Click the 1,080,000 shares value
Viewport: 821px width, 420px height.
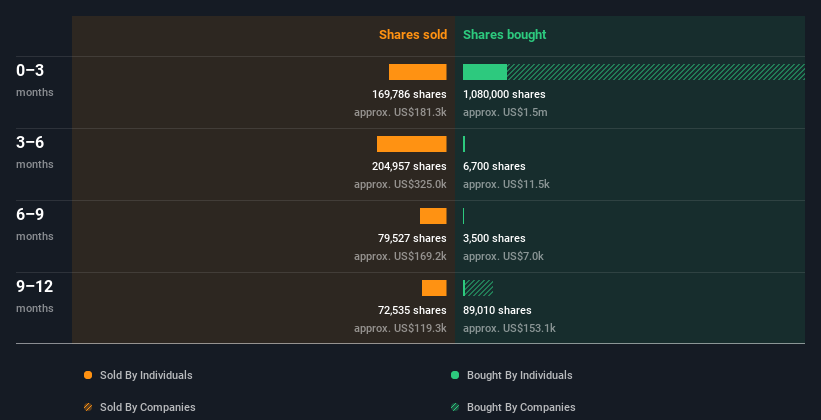coord(504,94)
